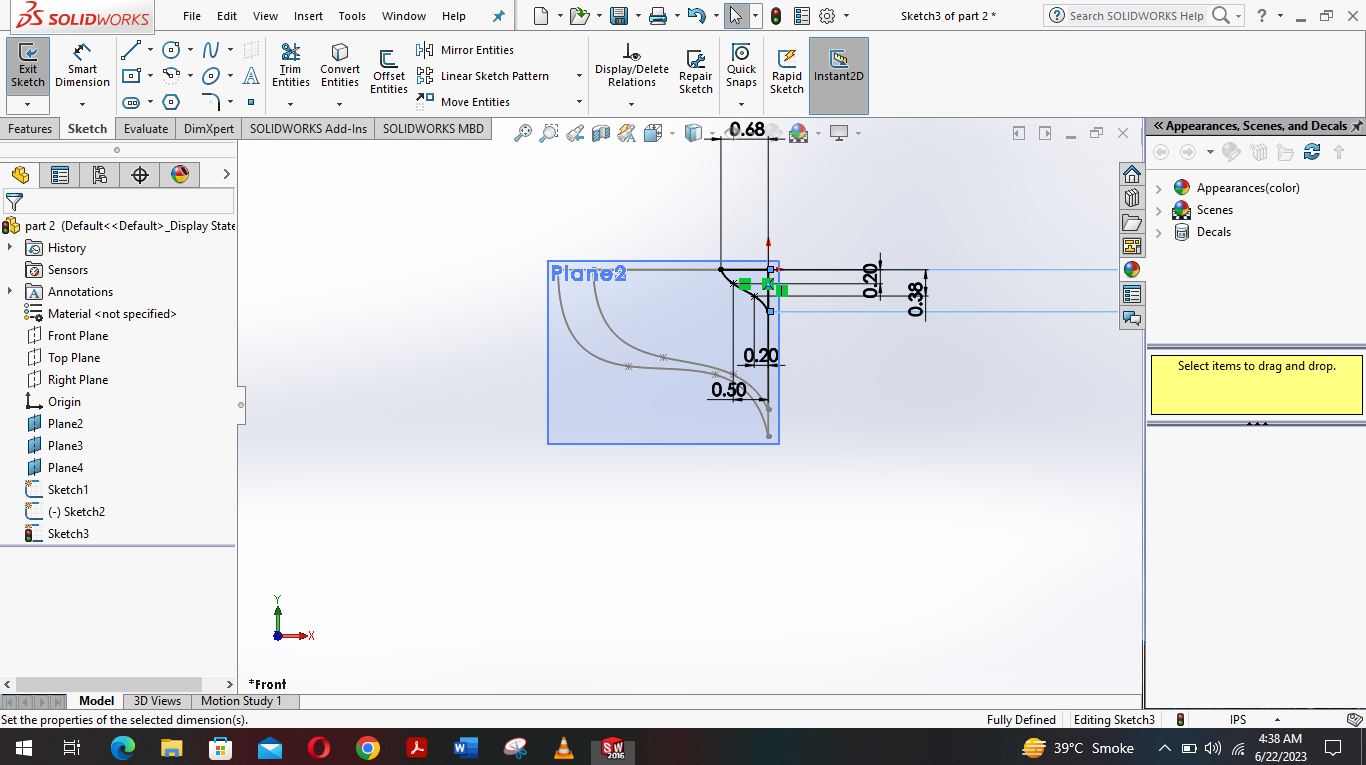Screen dimensions: 1366x765
Task: Select the Corner Rectangle tool
Action: [x=131, y=76]
